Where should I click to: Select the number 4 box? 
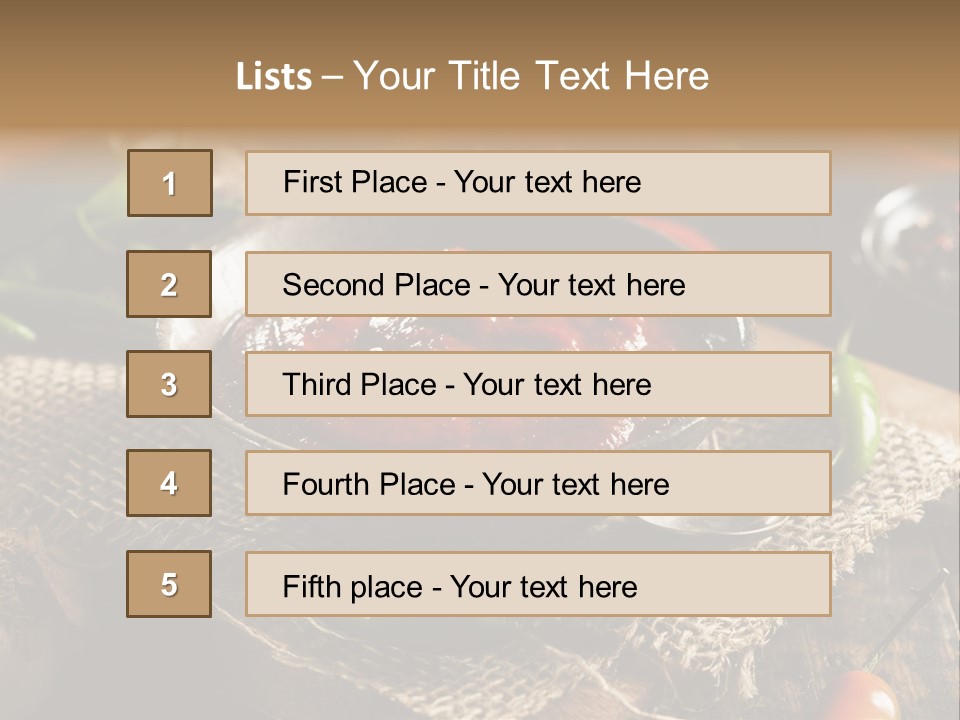[x=169, y=484]
